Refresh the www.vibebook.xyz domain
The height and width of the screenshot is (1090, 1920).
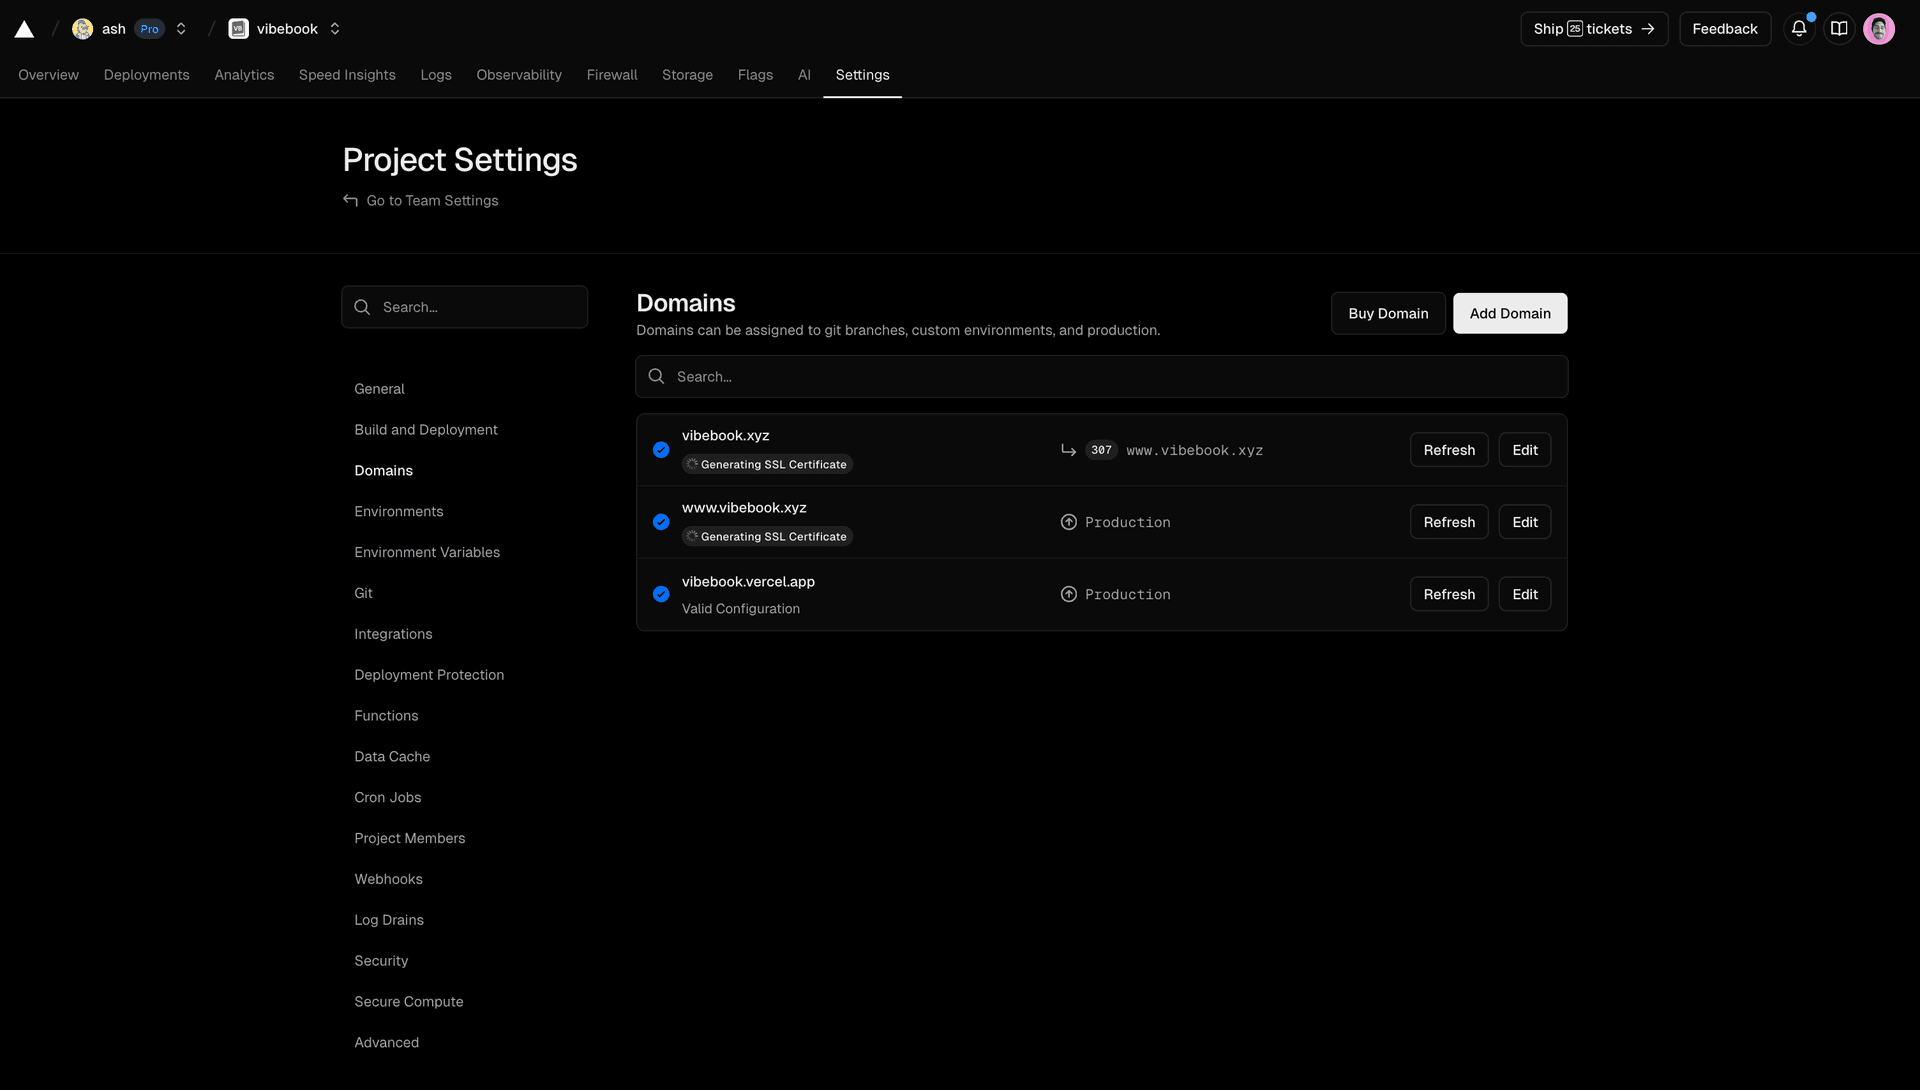pos(1449,522)
